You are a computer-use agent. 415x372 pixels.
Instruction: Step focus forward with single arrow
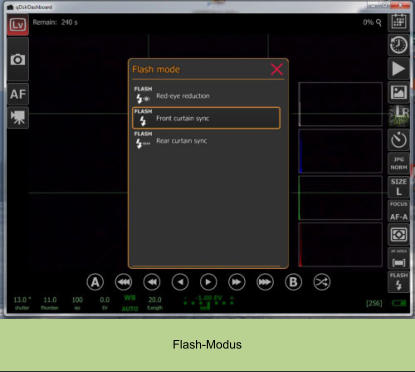208,282
